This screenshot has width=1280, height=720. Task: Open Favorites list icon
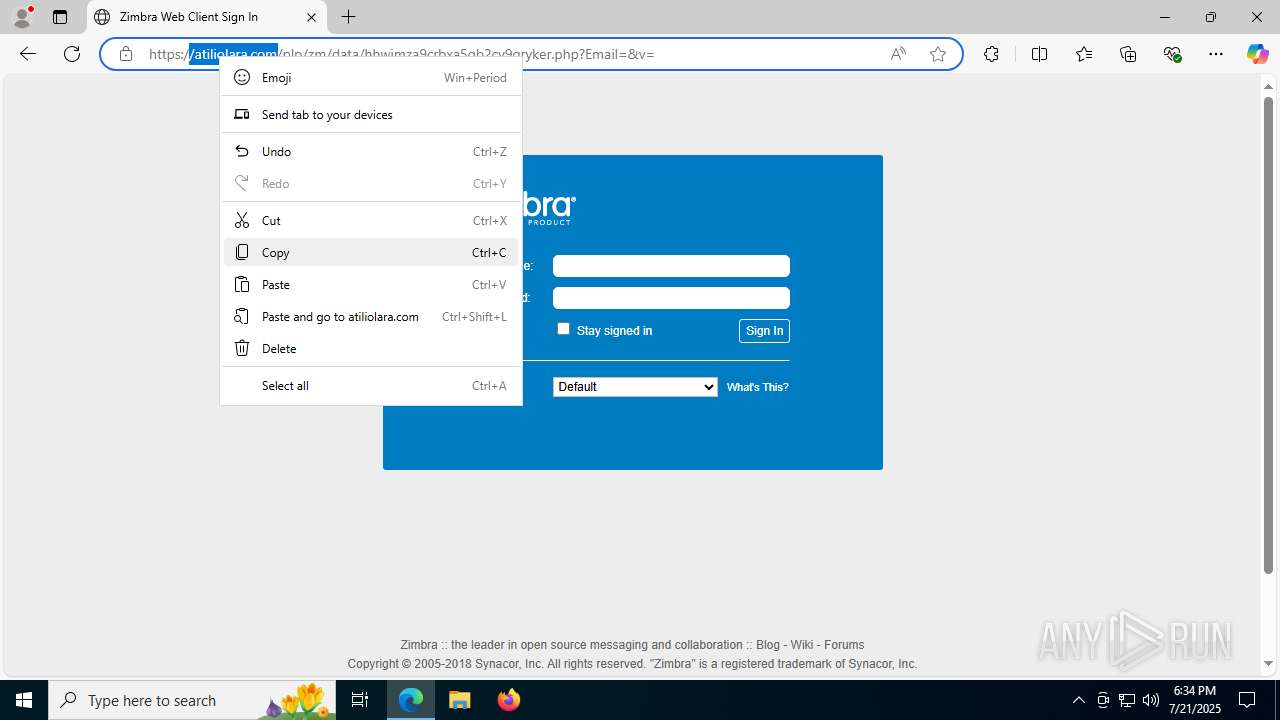[1084, 54]
